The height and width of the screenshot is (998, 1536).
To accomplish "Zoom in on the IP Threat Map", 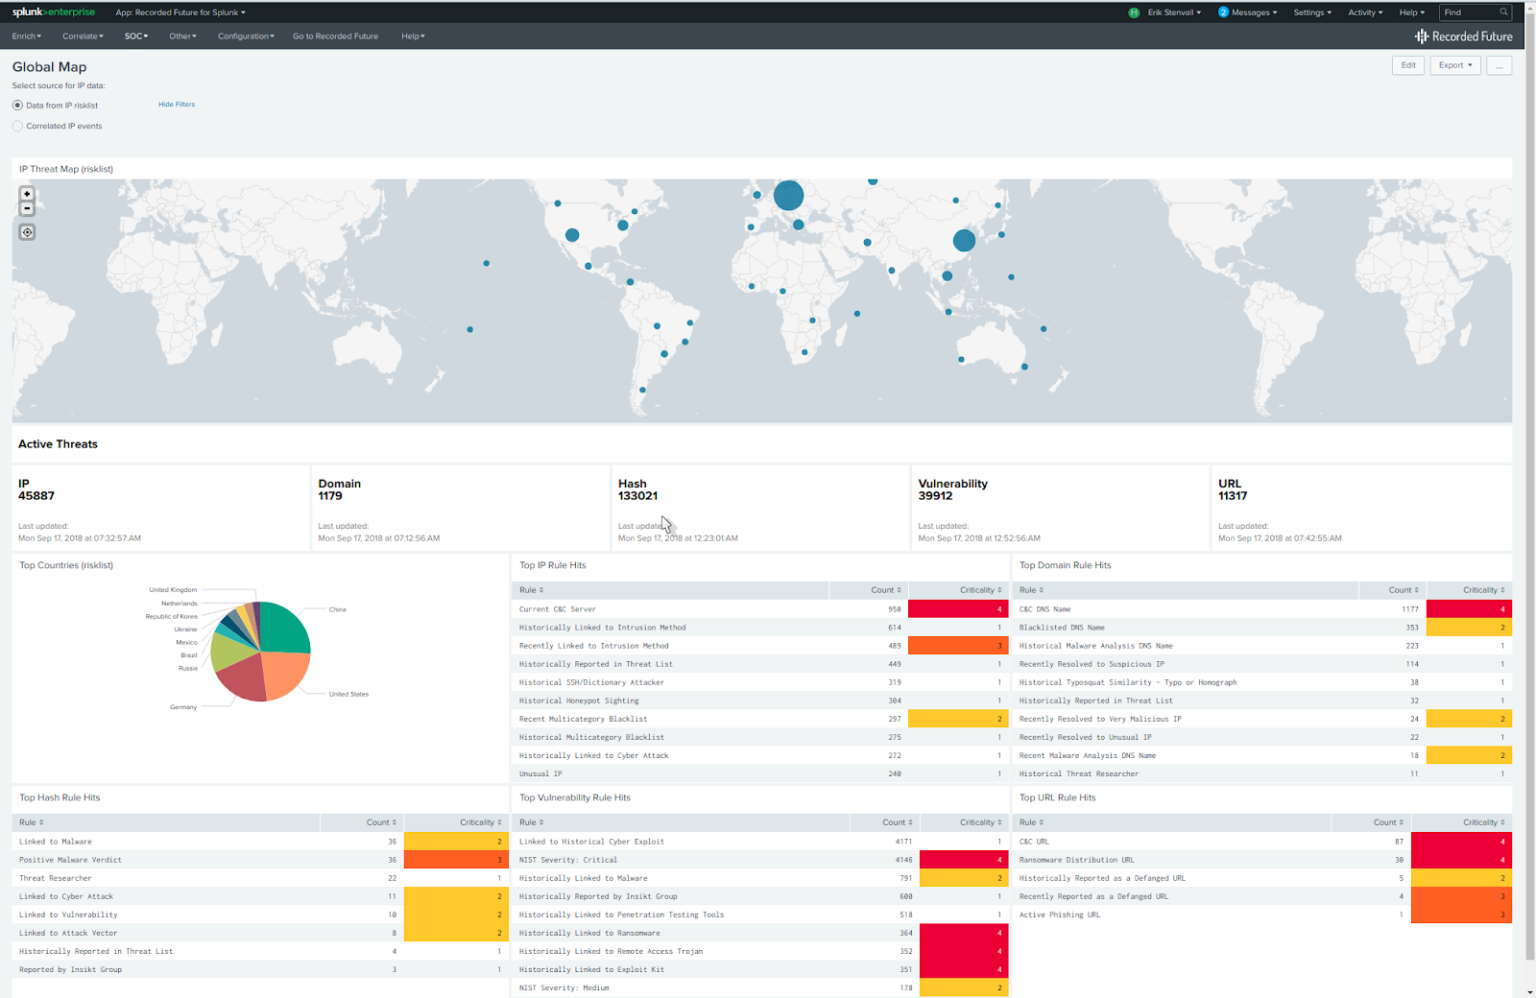I will (x=27, y=193).
